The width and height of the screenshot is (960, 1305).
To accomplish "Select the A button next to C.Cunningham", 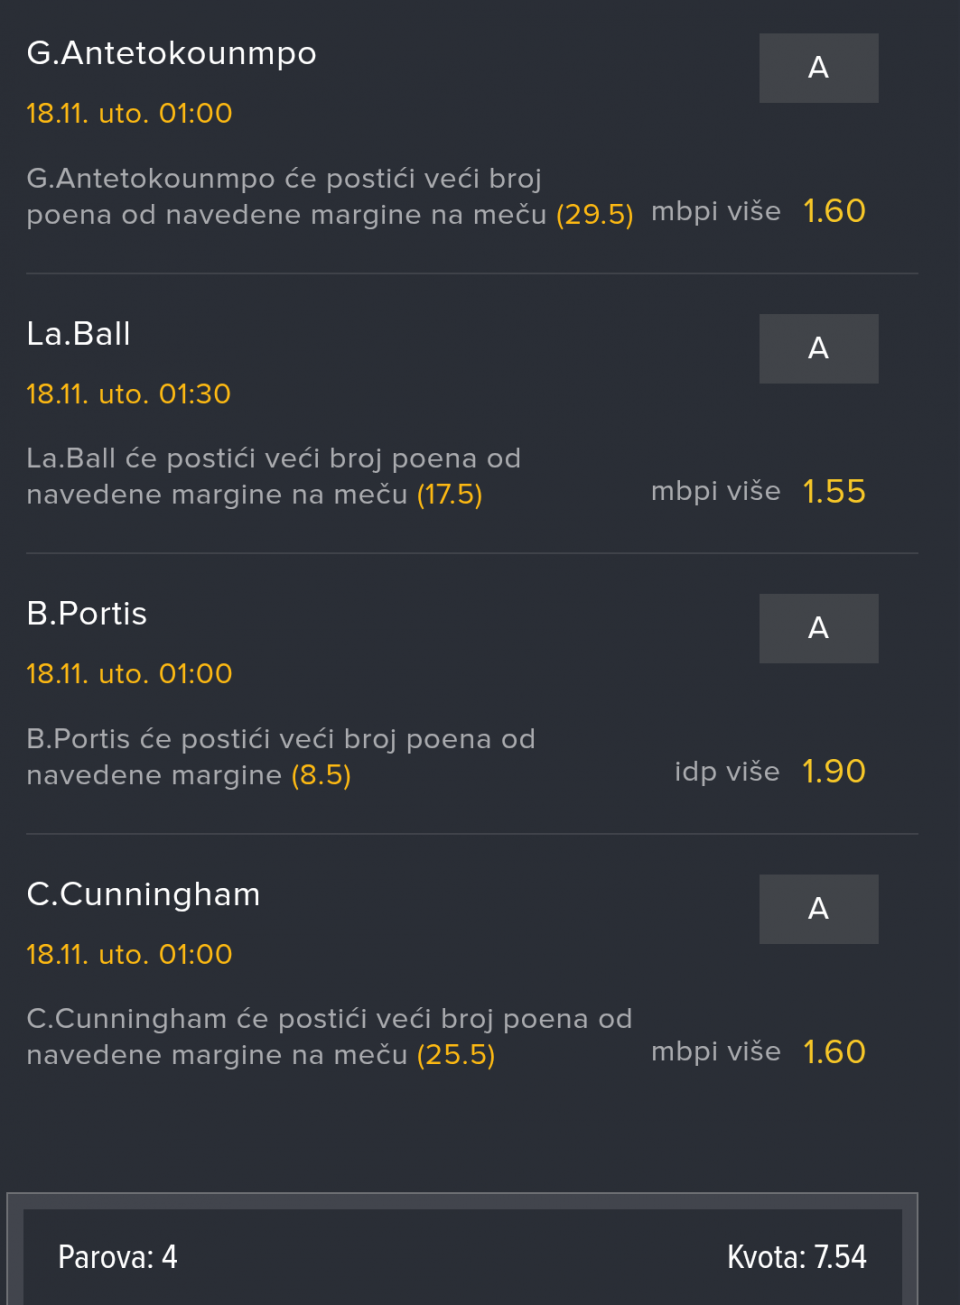I will (818, 909).
